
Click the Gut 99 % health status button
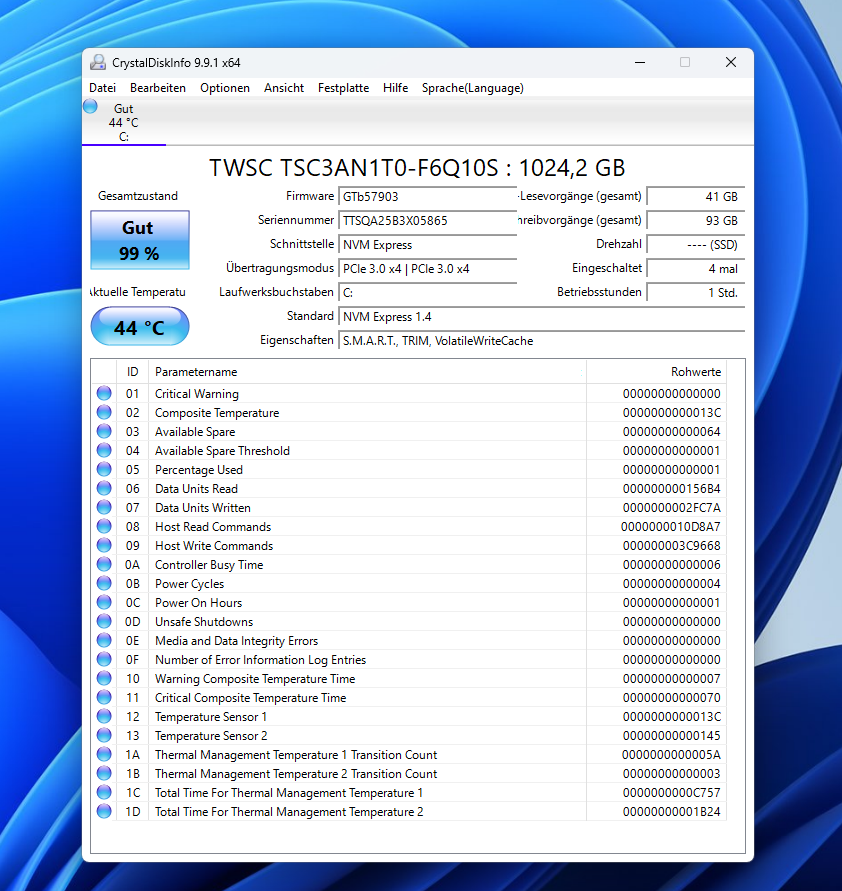140,240
